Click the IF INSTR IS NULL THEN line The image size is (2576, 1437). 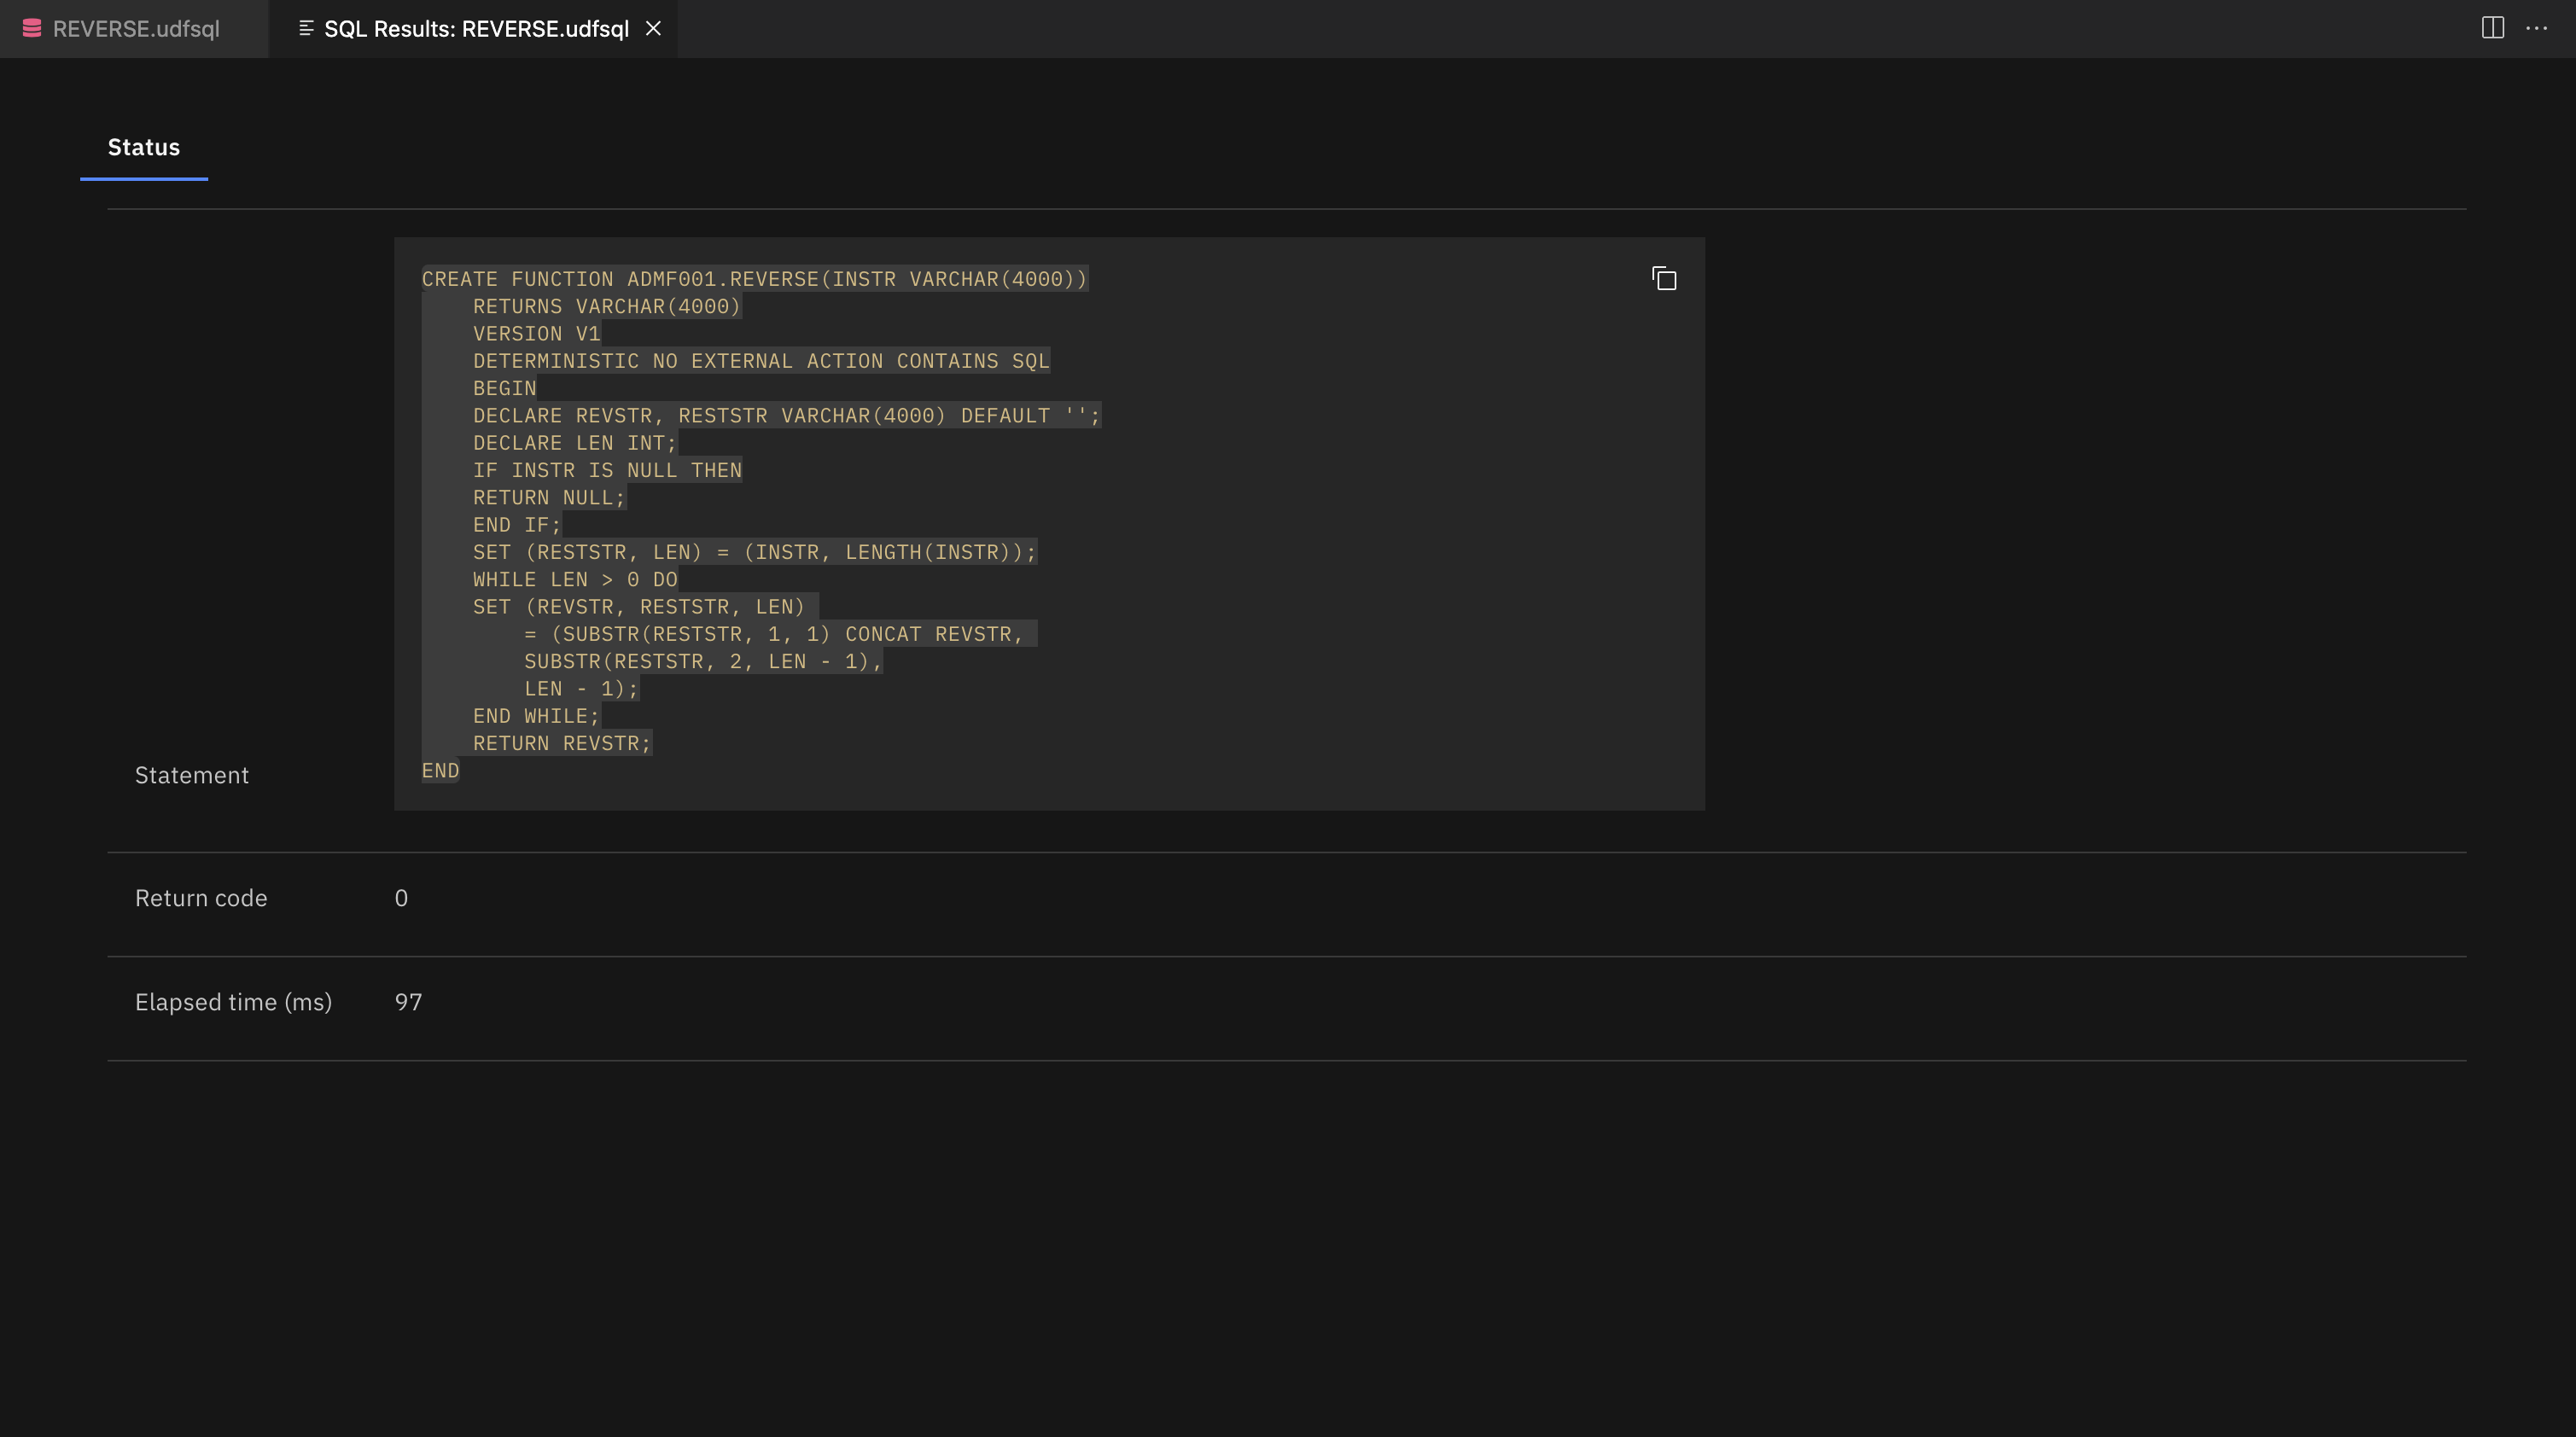pyautogui.click(x=607, y=470)
